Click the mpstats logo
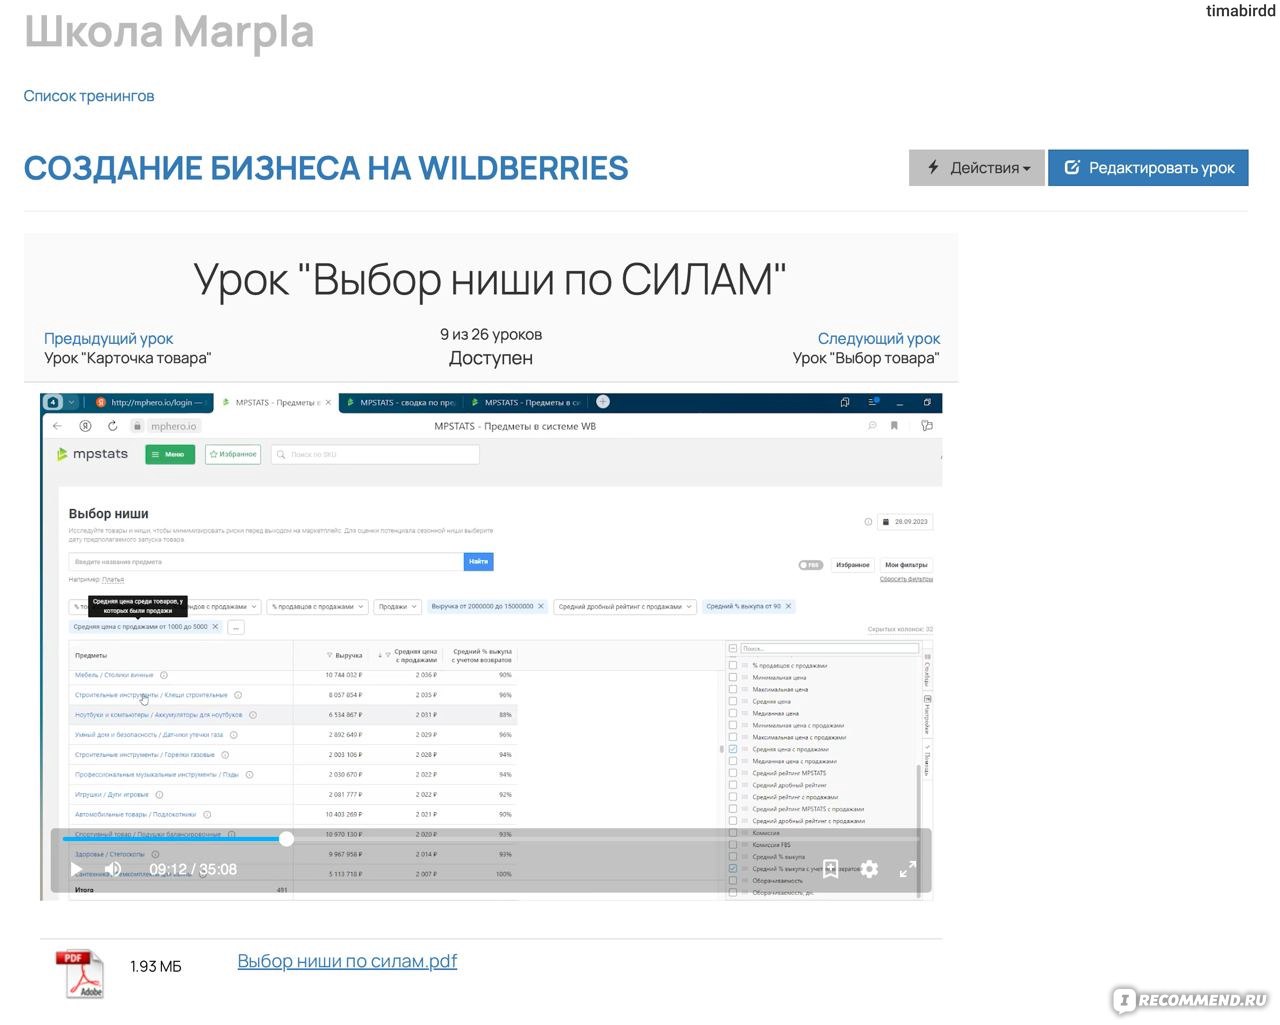This screenshot has width=1280, height=1025. 93,454
